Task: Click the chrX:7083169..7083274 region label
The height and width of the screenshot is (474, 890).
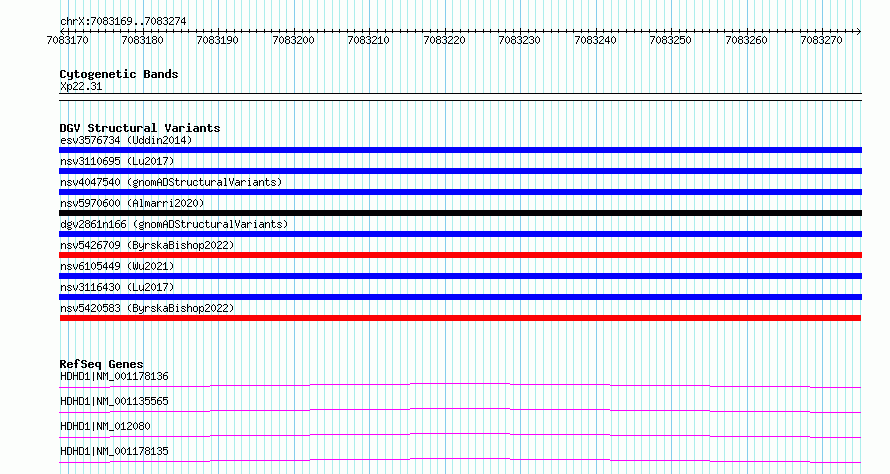Action: [123, 22]
